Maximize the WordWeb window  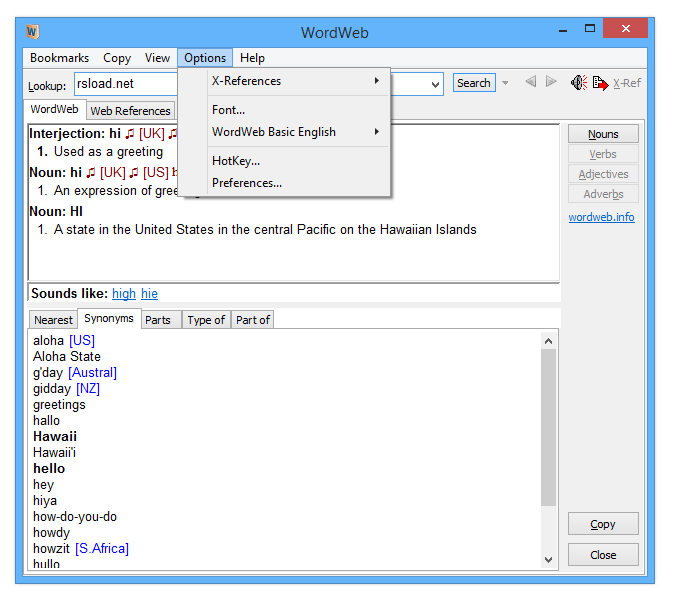coord(590,29)
